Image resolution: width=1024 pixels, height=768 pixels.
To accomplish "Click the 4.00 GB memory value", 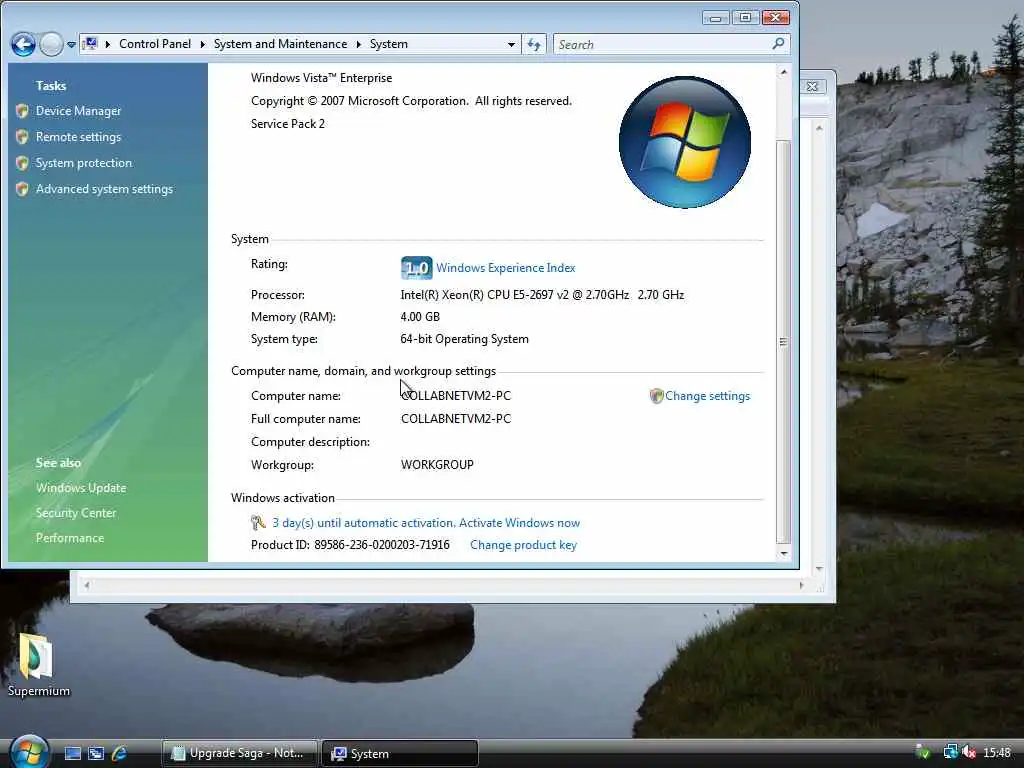I will coord(420,317).
